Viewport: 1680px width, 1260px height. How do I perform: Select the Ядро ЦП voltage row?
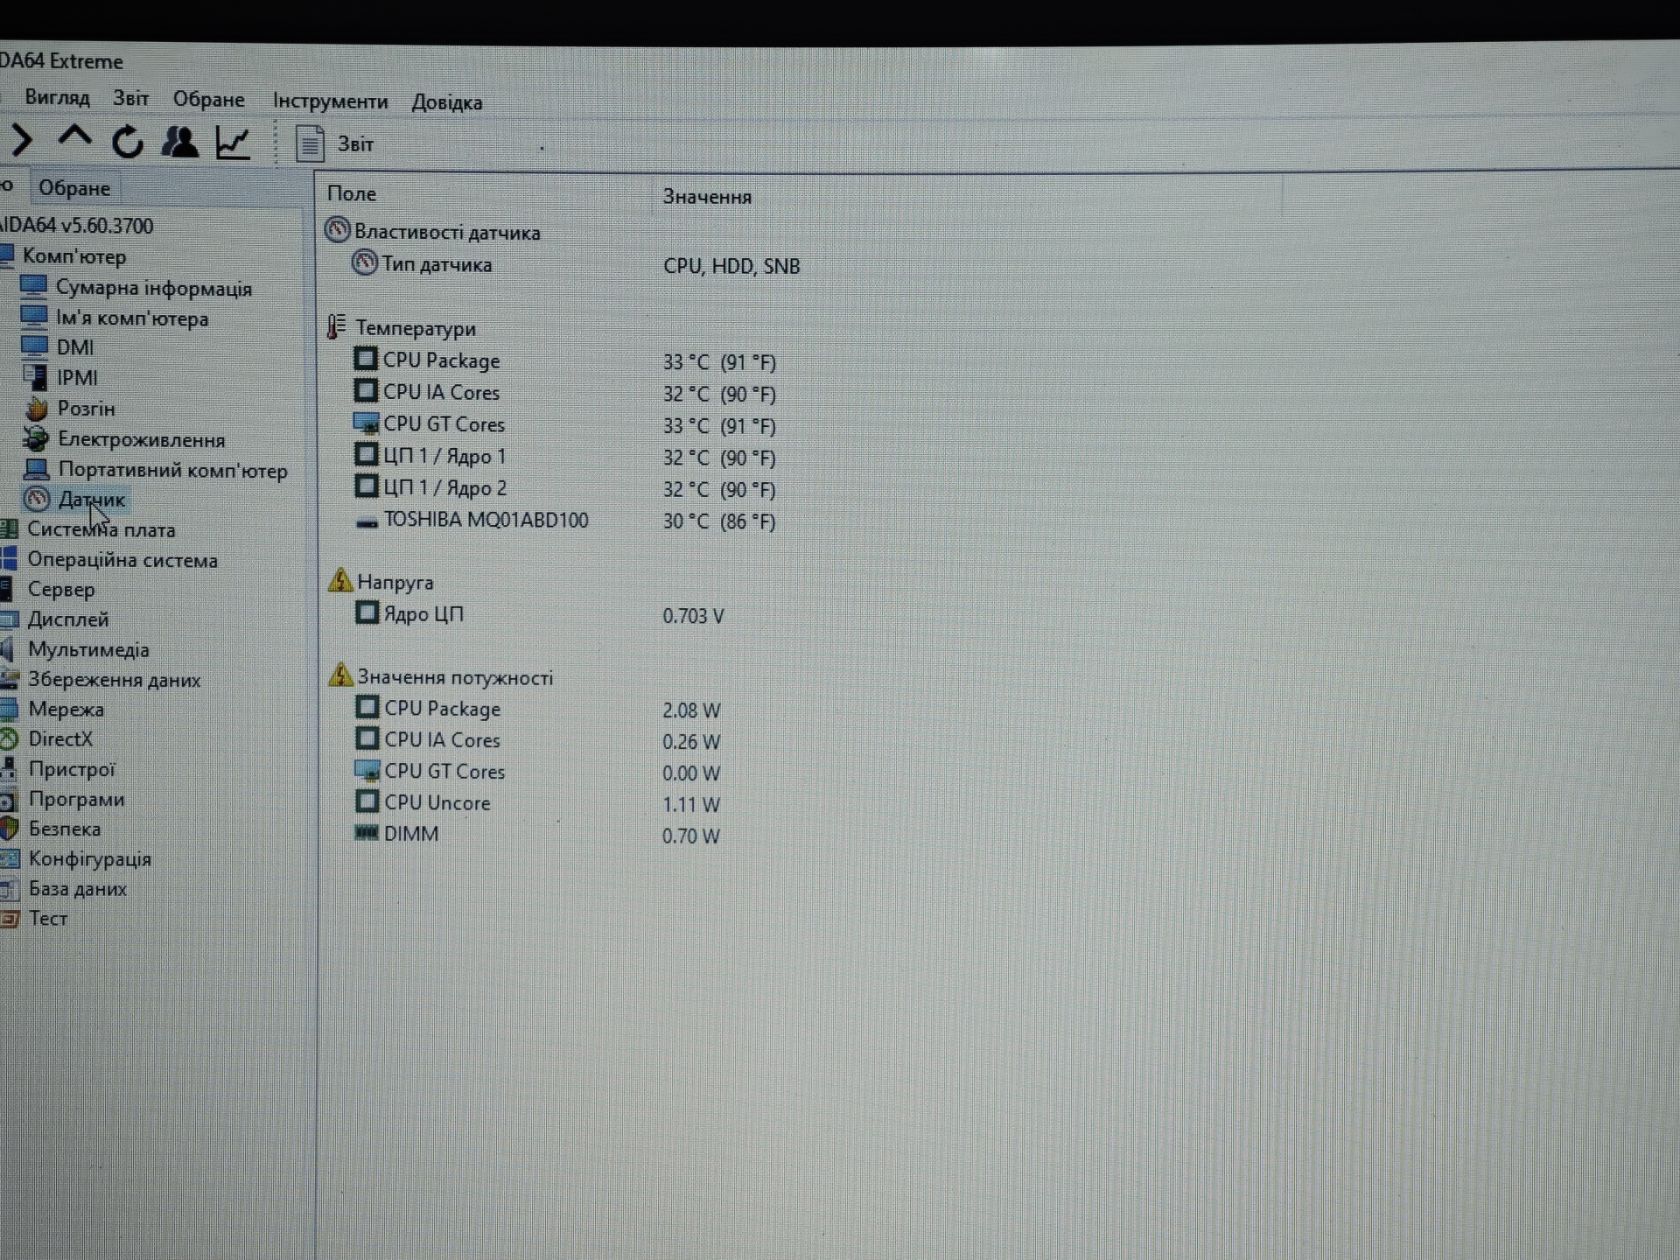pos(540,614)
